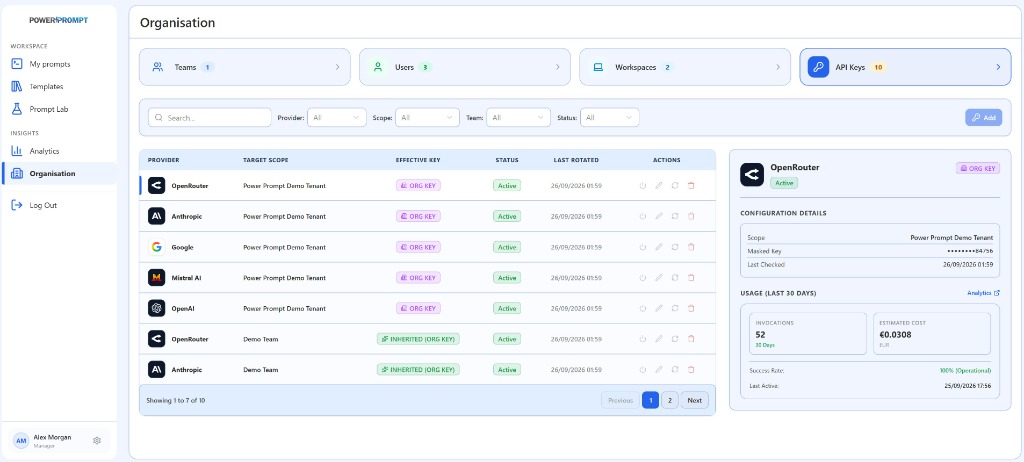Delete the Google API key
Image resolution: width=1024 pixels, height=462 pixels.
(691, 247)
